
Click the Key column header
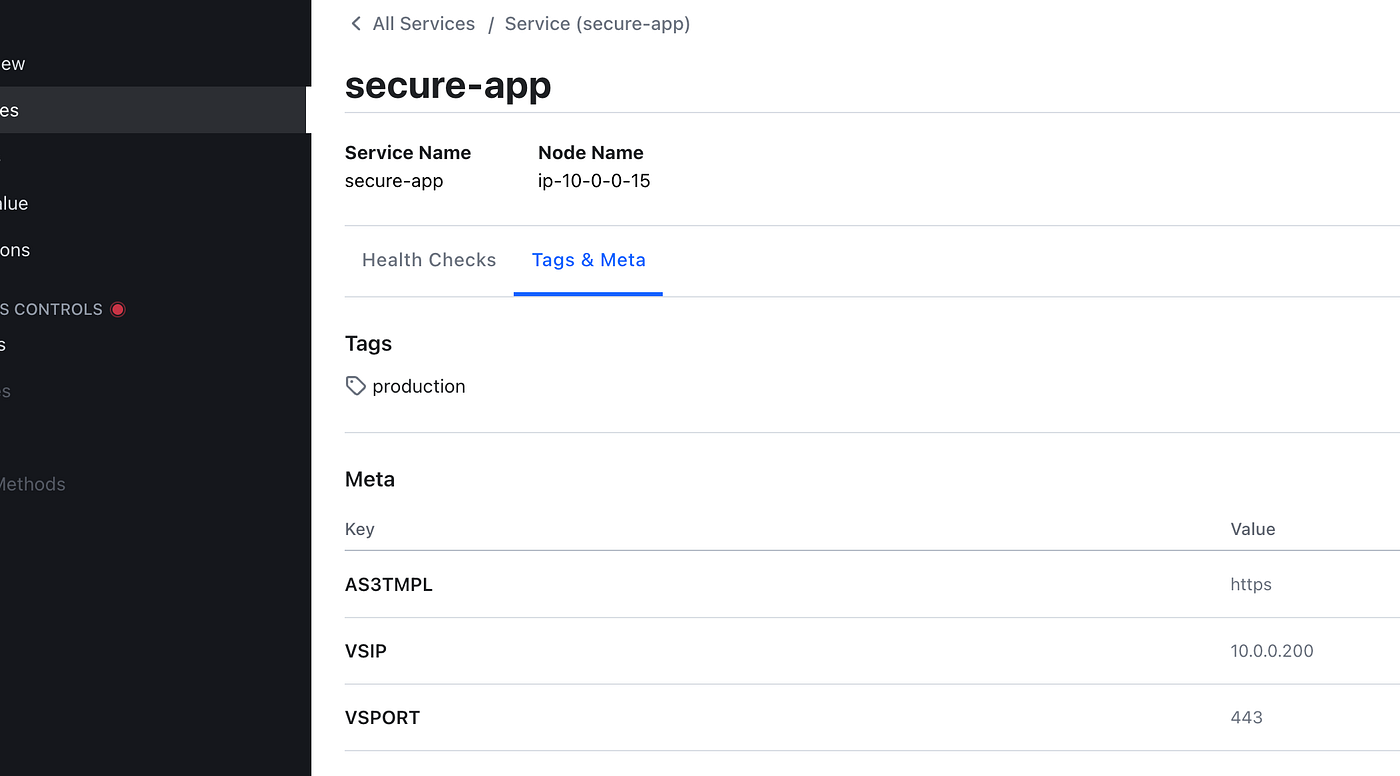[359, 529]
